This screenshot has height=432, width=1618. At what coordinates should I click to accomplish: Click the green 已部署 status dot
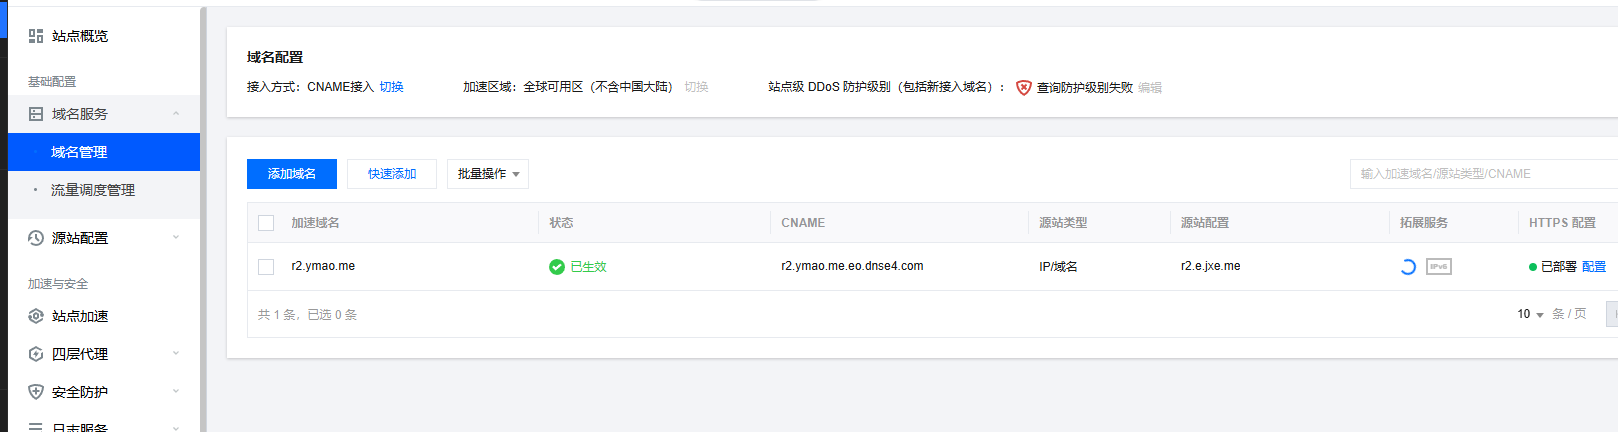tap(1533, 267)
